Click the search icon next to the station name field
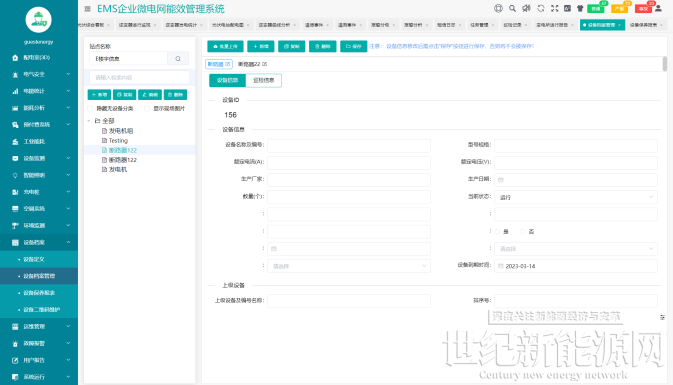 (178, 58)
